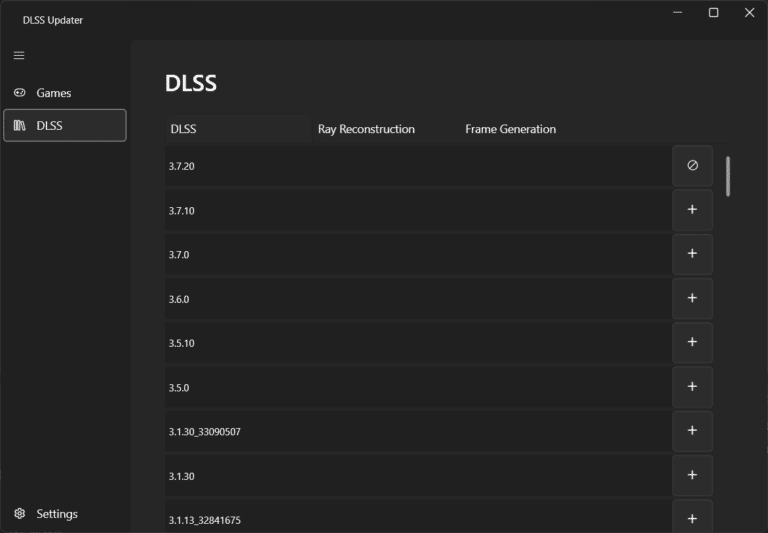This screenshot has width=768, height=533.
Task: Maximize the DLSS Updater window
Action: click(x=714, y=13)
